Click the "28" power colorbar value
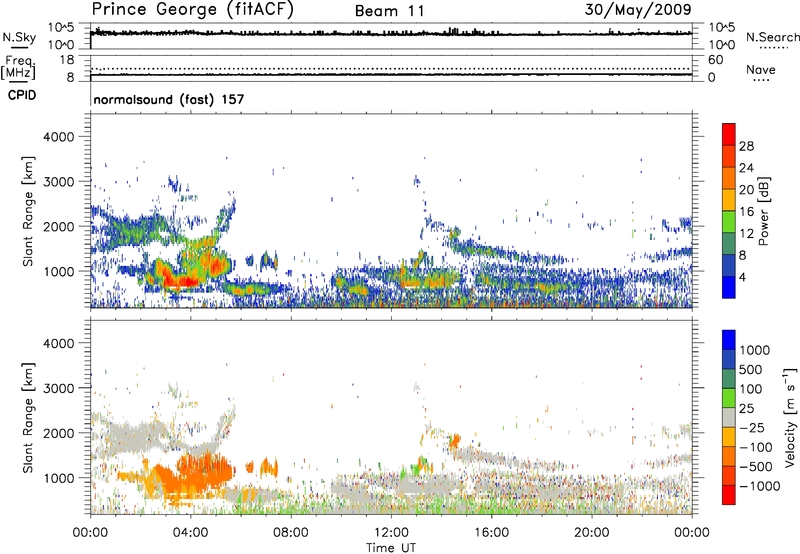 click(746, 146)
